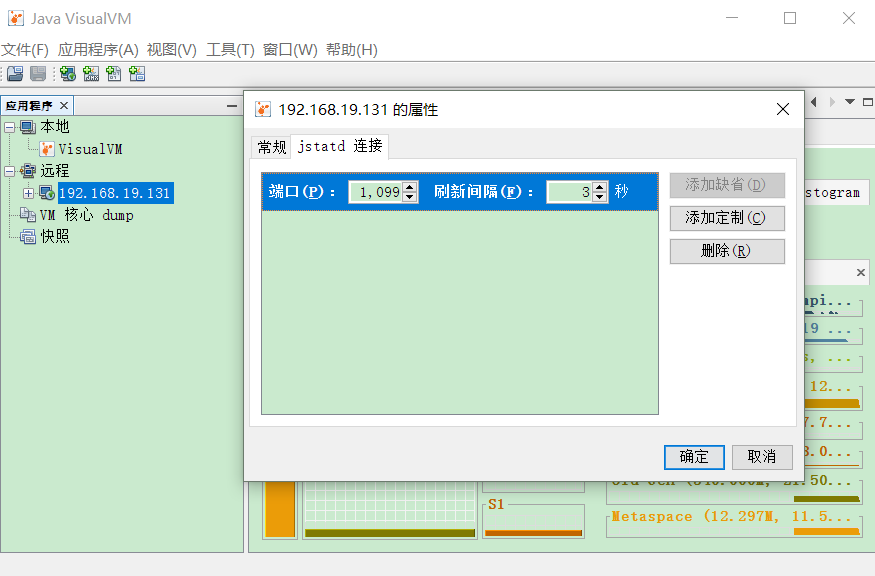875x576 pixels.
Task: Switch to the jstatd 连接 tab
Action: [340, 146]
